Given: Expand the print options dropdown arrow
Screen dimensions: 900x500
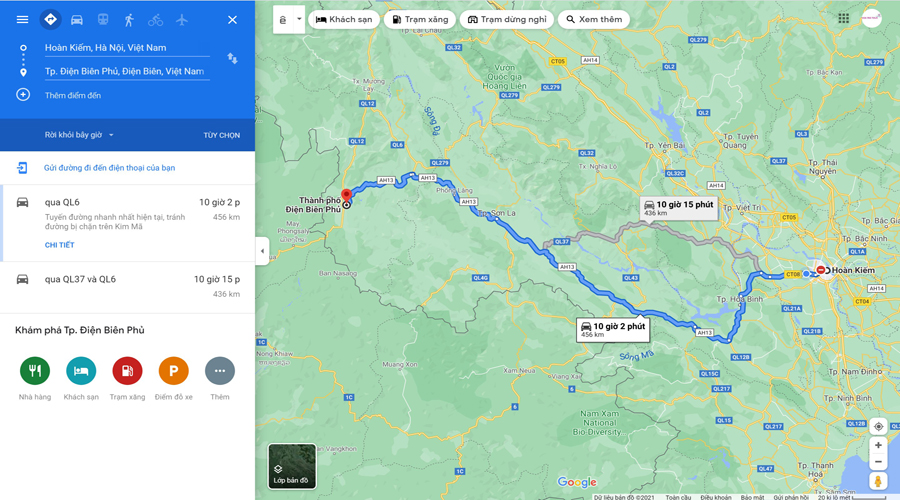Looking at the screenshot, I should pos(299,19).
